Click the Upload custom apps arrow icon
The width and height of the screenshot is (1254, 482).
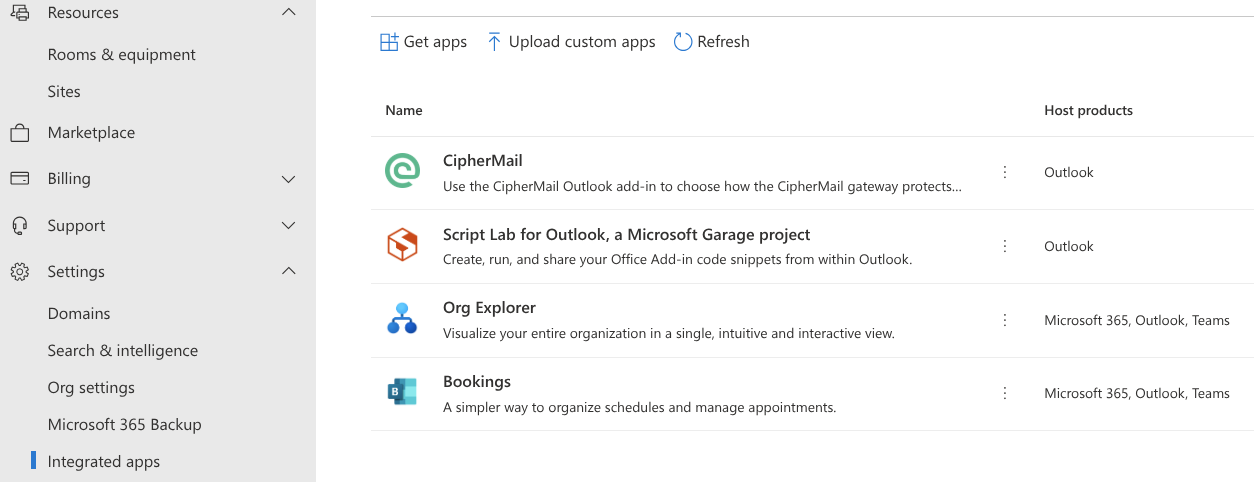[x=494, y=42]
